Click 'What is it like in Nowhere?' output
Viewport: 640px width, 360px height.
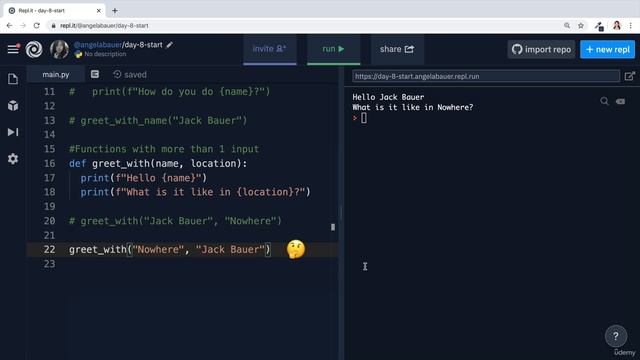(x=413, y=107)
